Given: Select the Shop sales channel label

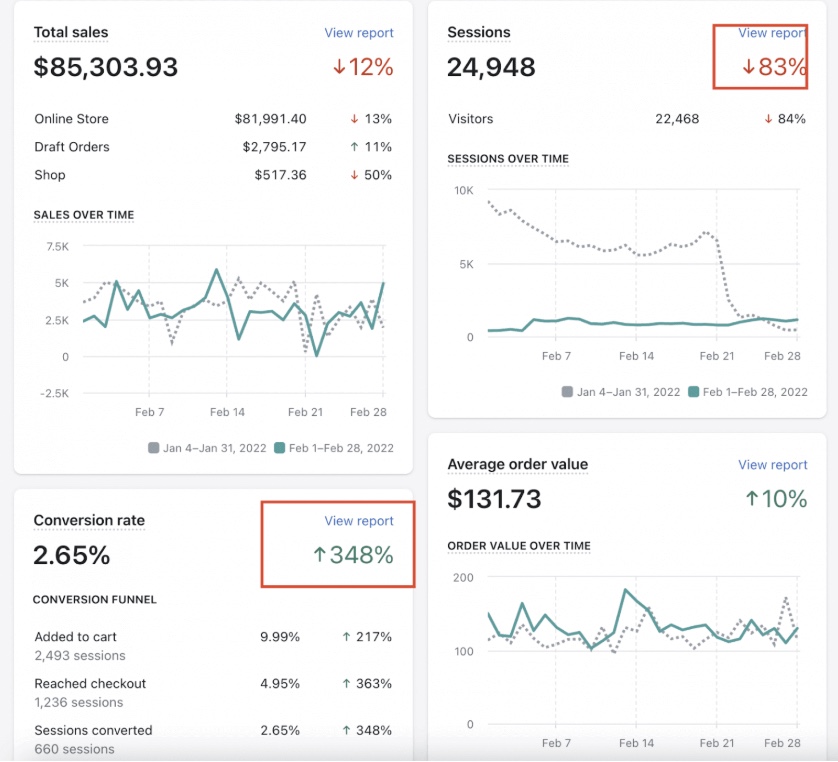Looking at the screenshot, I should pyautogui.click(x=50, y=175).
